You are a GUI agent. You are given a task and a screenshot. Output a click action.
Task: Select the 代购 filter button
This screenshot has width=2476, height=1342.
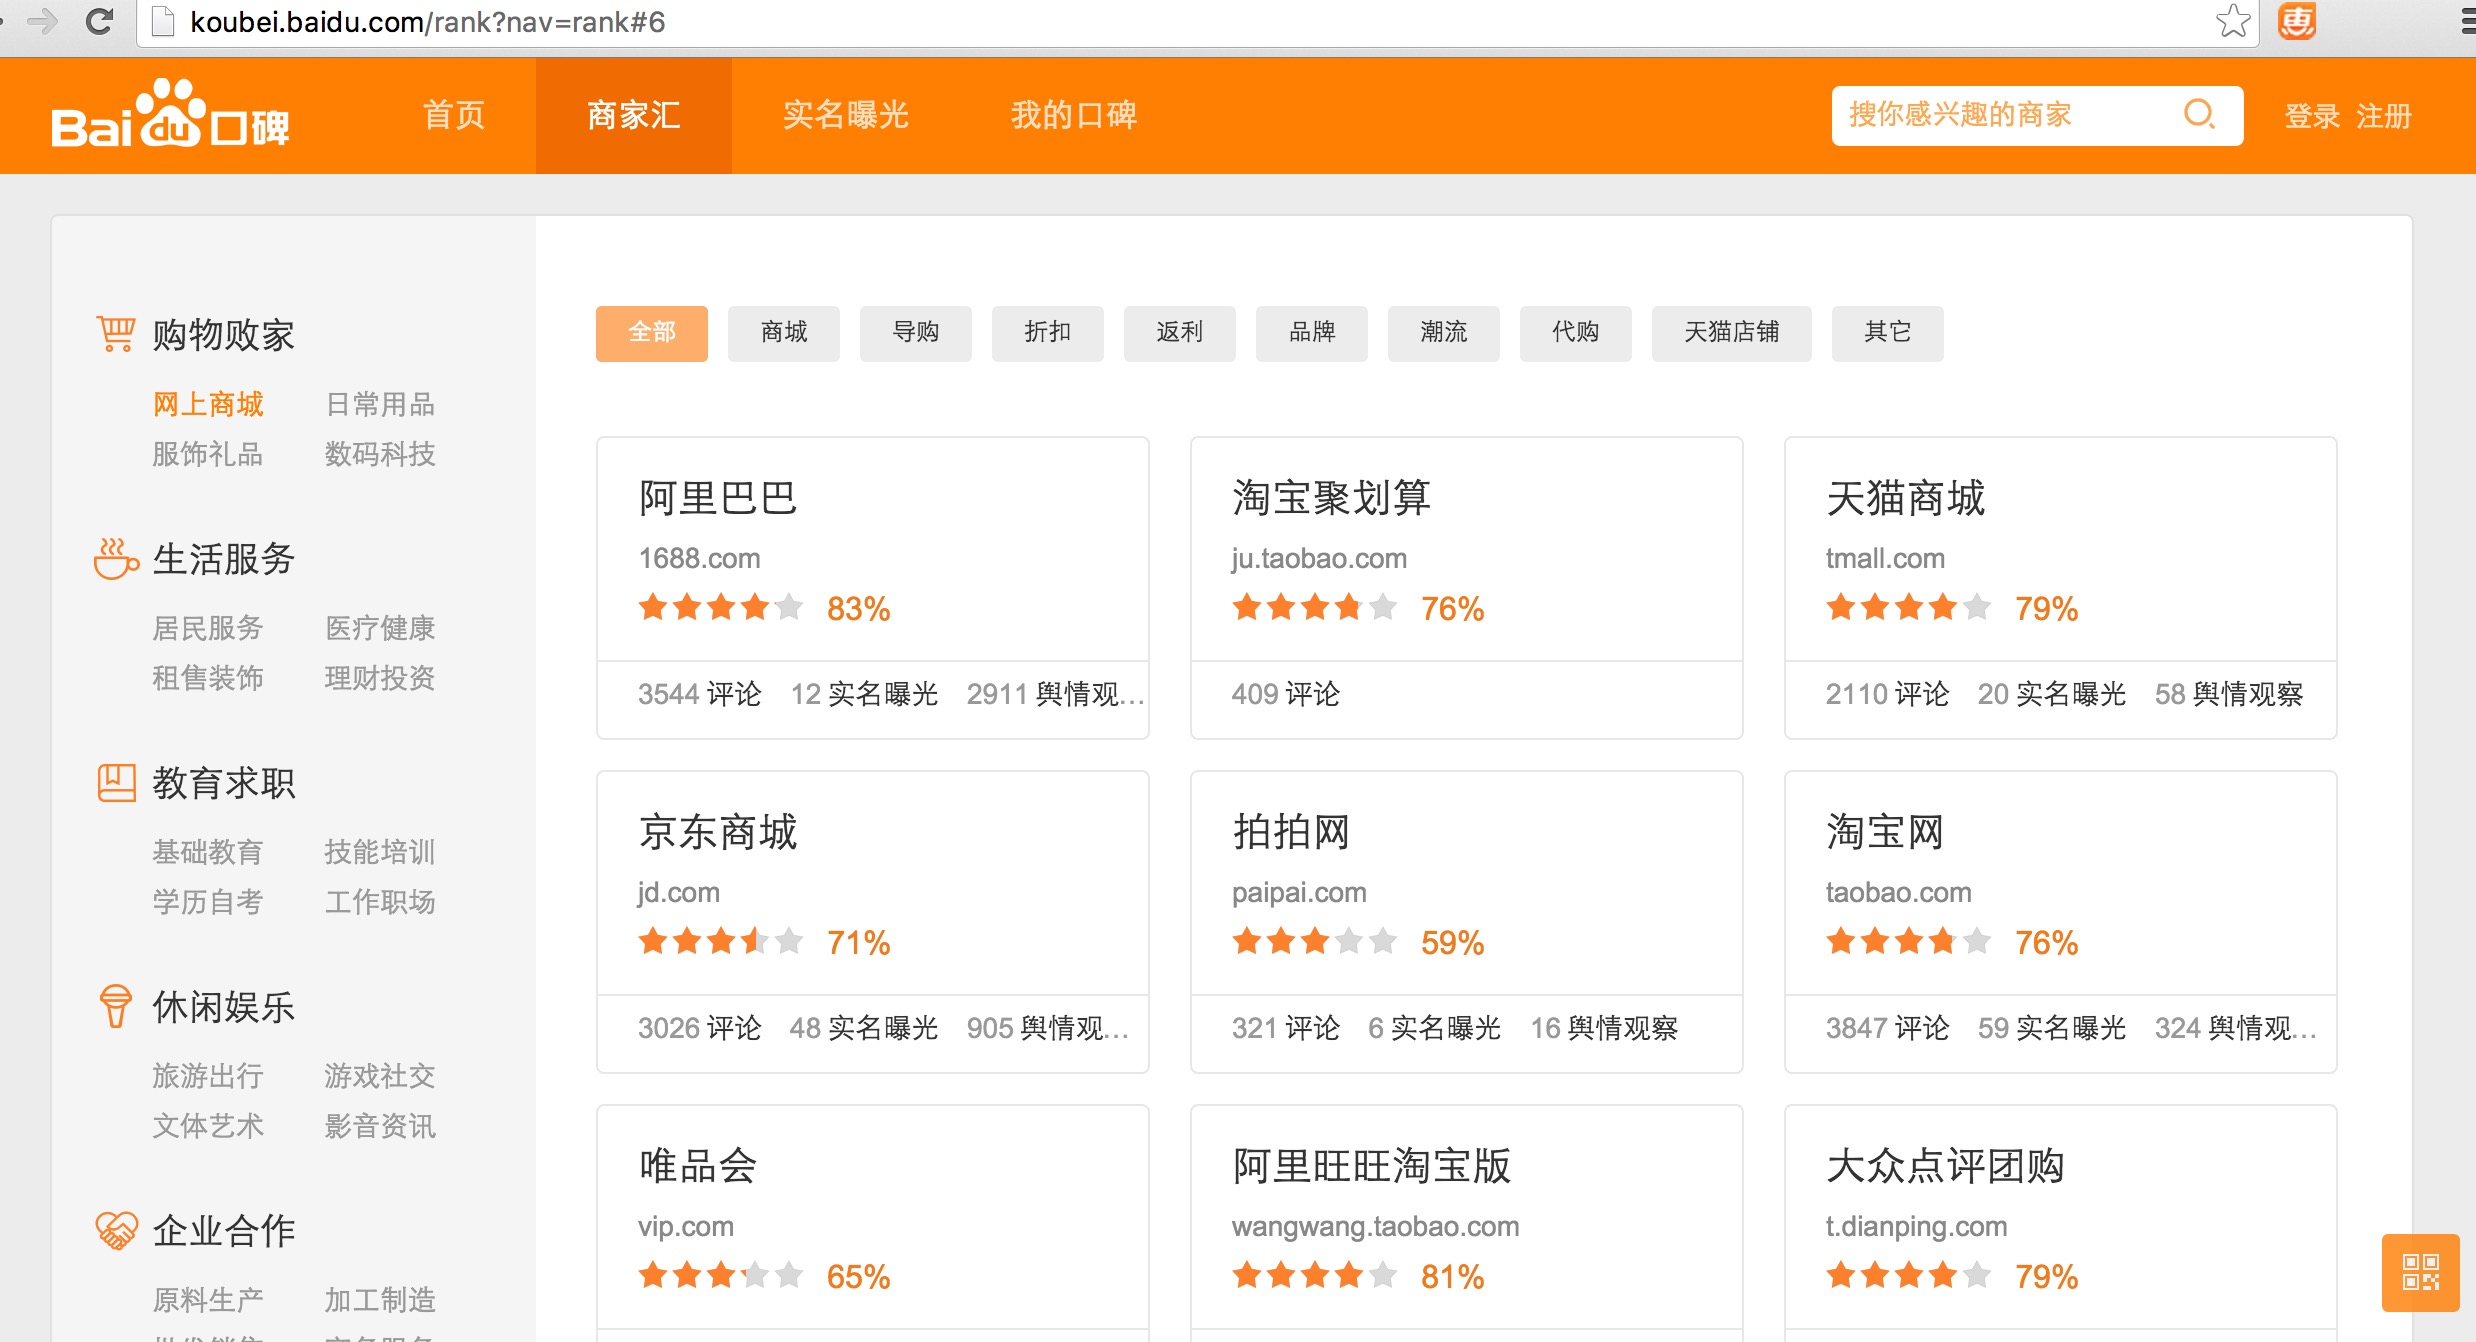point(1576,333)
